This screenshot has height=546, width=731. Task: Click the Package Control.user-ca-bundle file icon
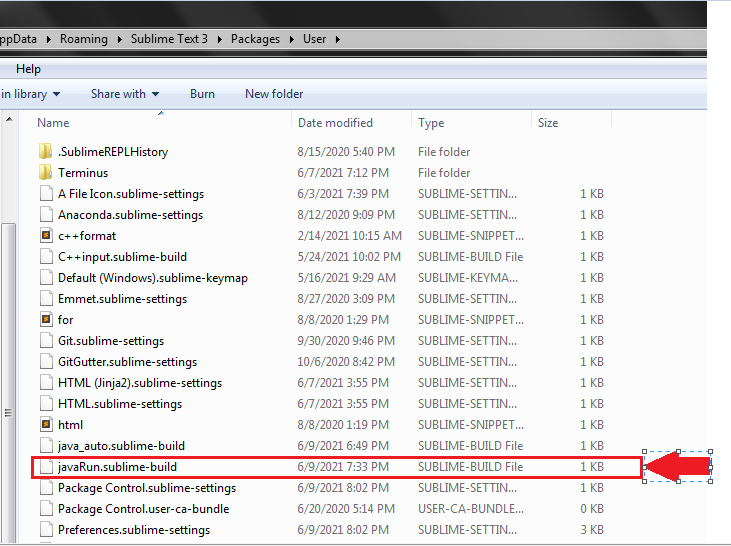tap(46, 508)
